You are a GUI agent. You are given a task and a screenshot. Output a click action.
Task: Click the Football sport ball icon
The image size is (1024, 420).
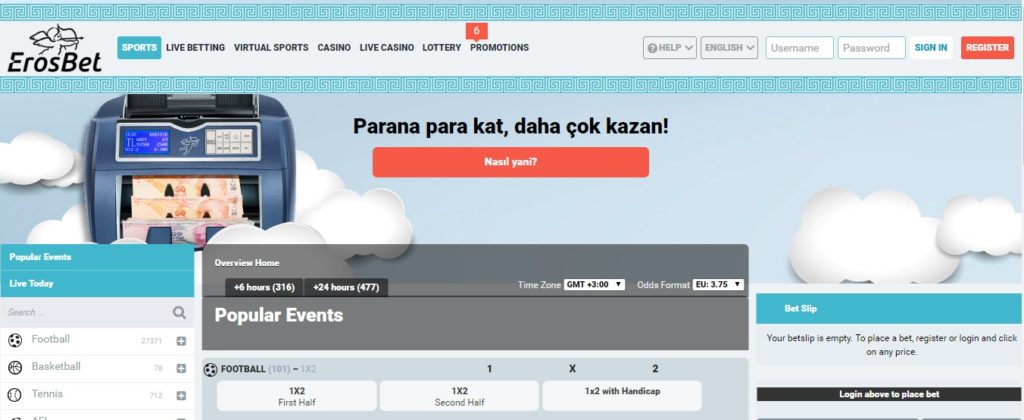pos(15,340)
